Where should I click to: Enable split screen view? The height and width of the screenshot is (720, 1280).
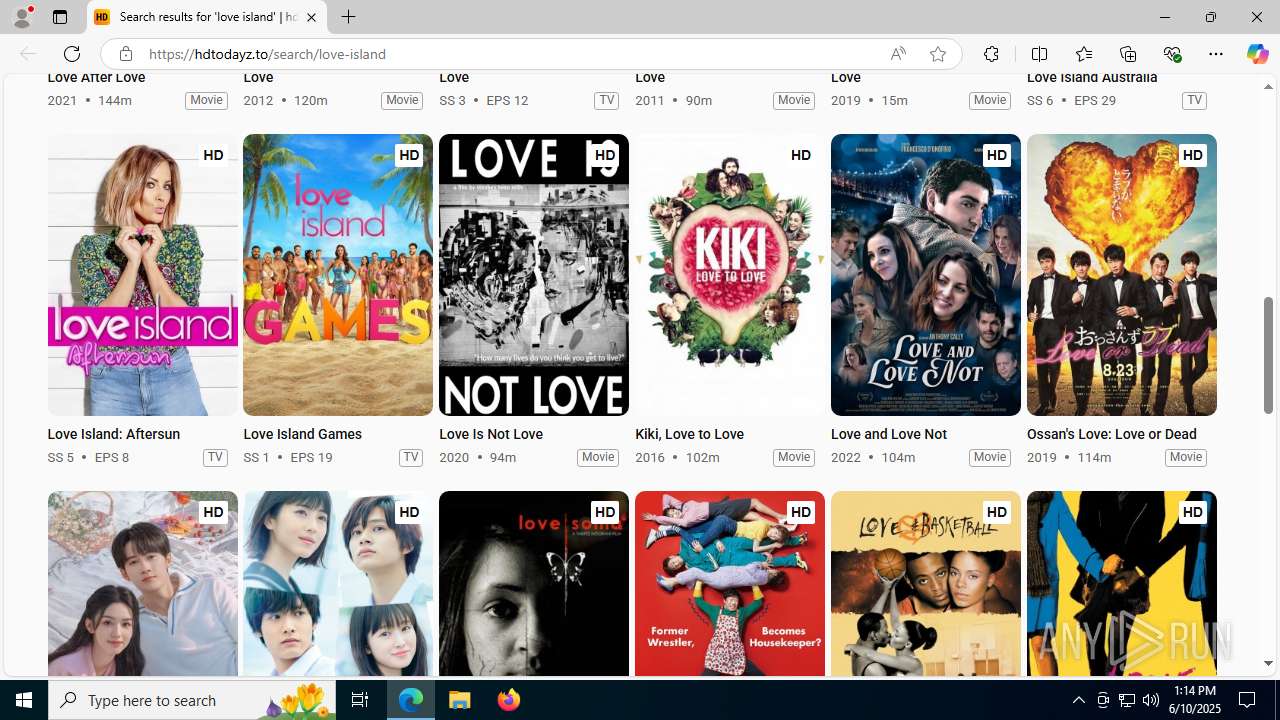pos(1039,54)
